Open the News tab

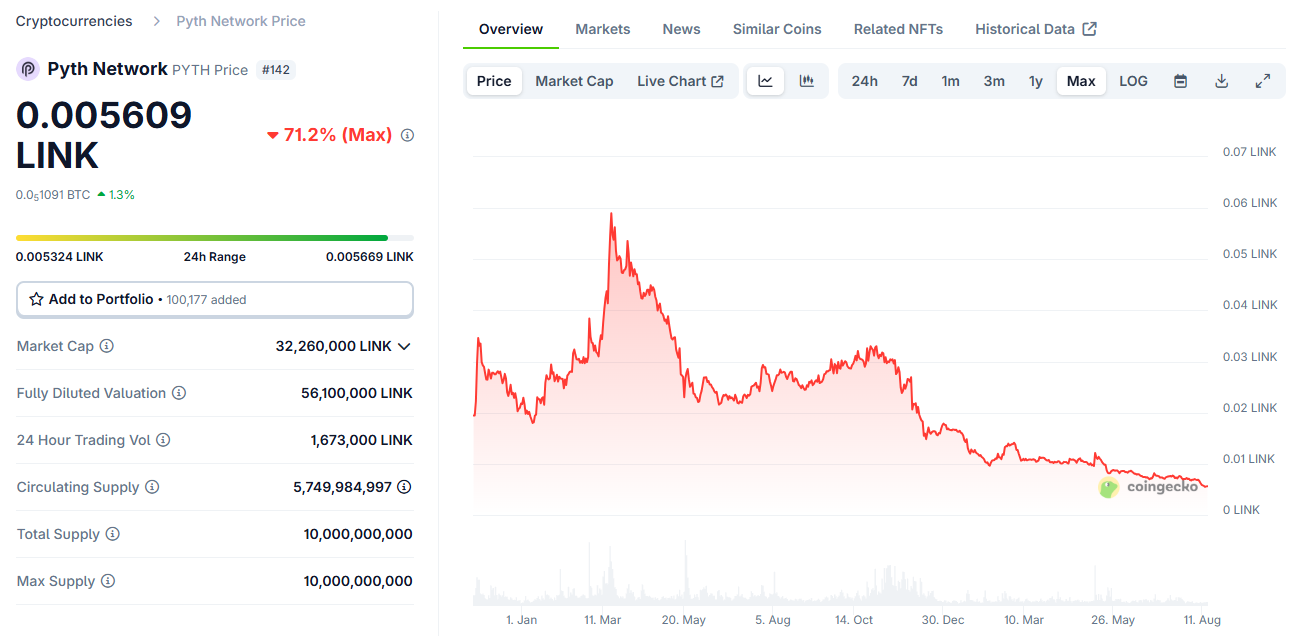click(x=681, y=29)
